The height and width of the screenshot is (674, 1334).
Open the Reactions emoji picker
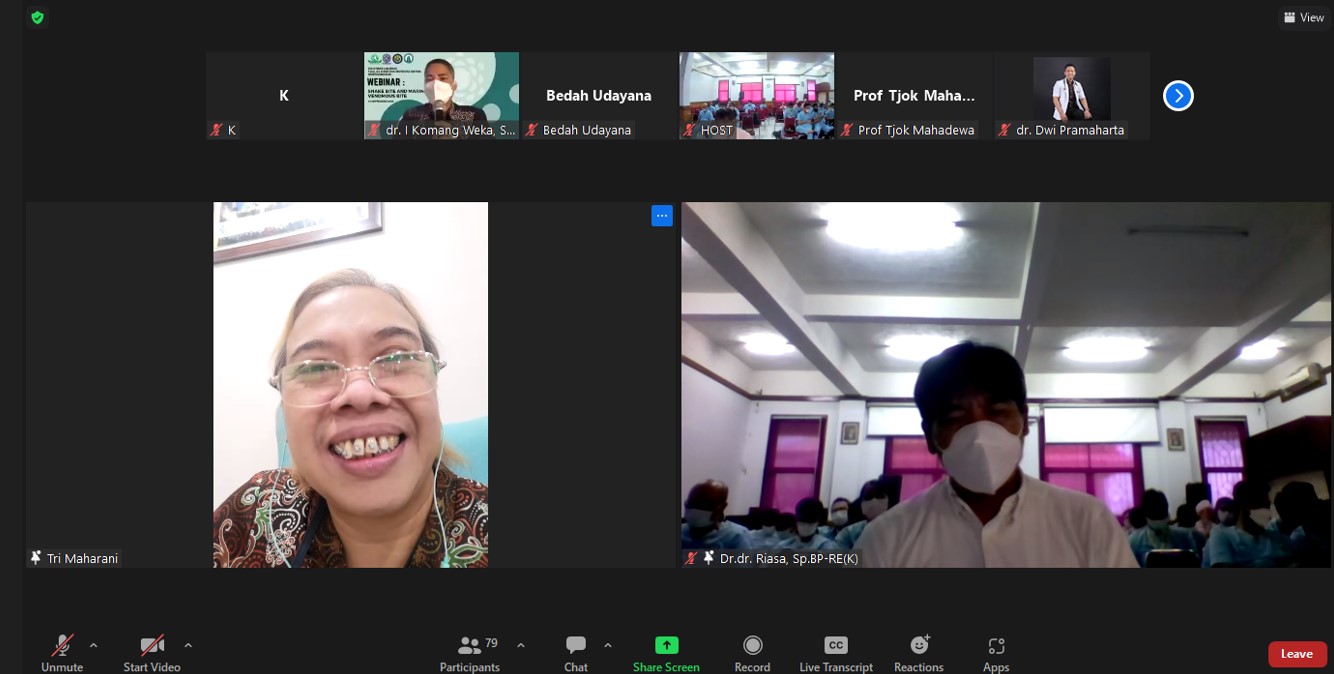coord(919,646)
